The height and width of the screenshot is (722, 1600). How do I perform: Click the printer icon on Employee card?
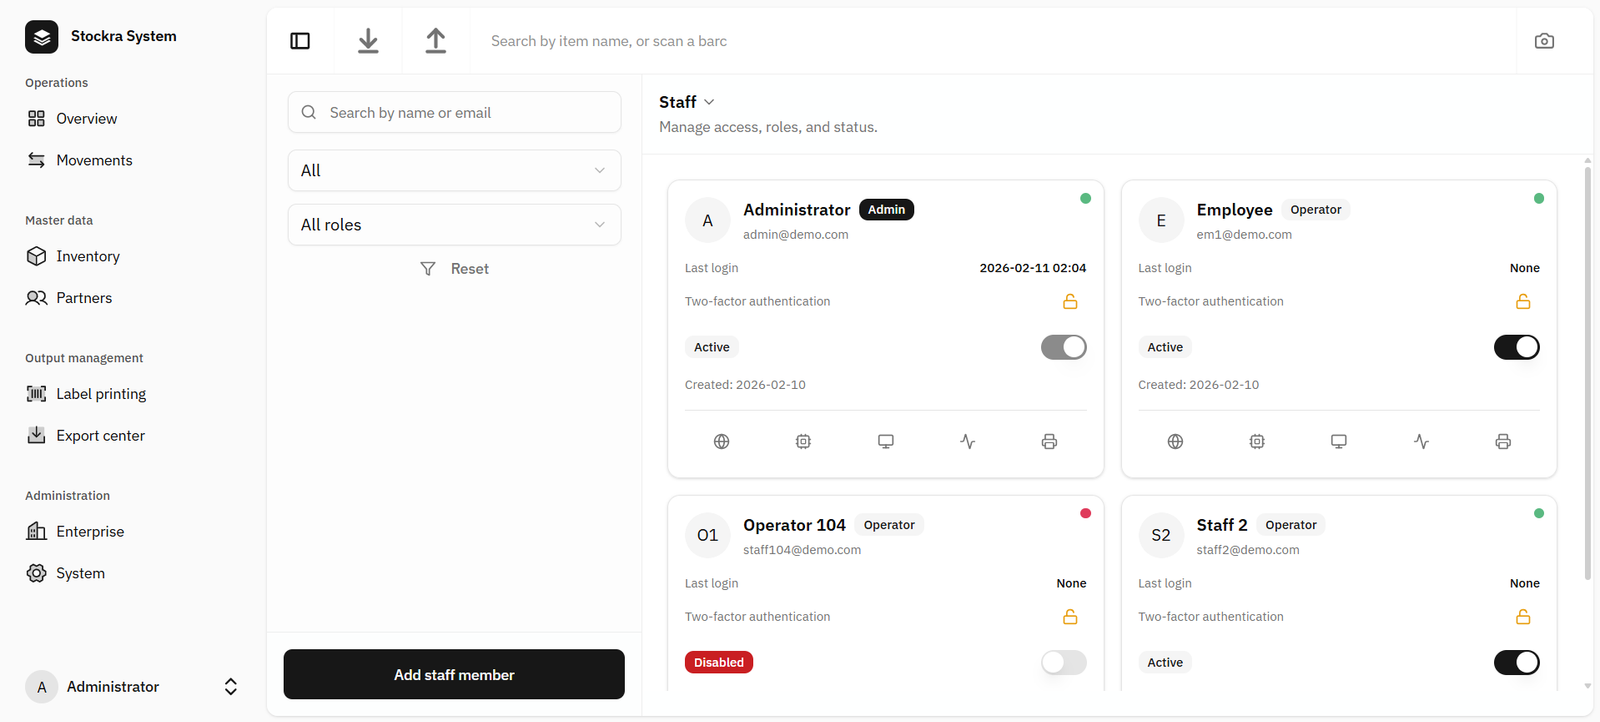(1502, 441)
